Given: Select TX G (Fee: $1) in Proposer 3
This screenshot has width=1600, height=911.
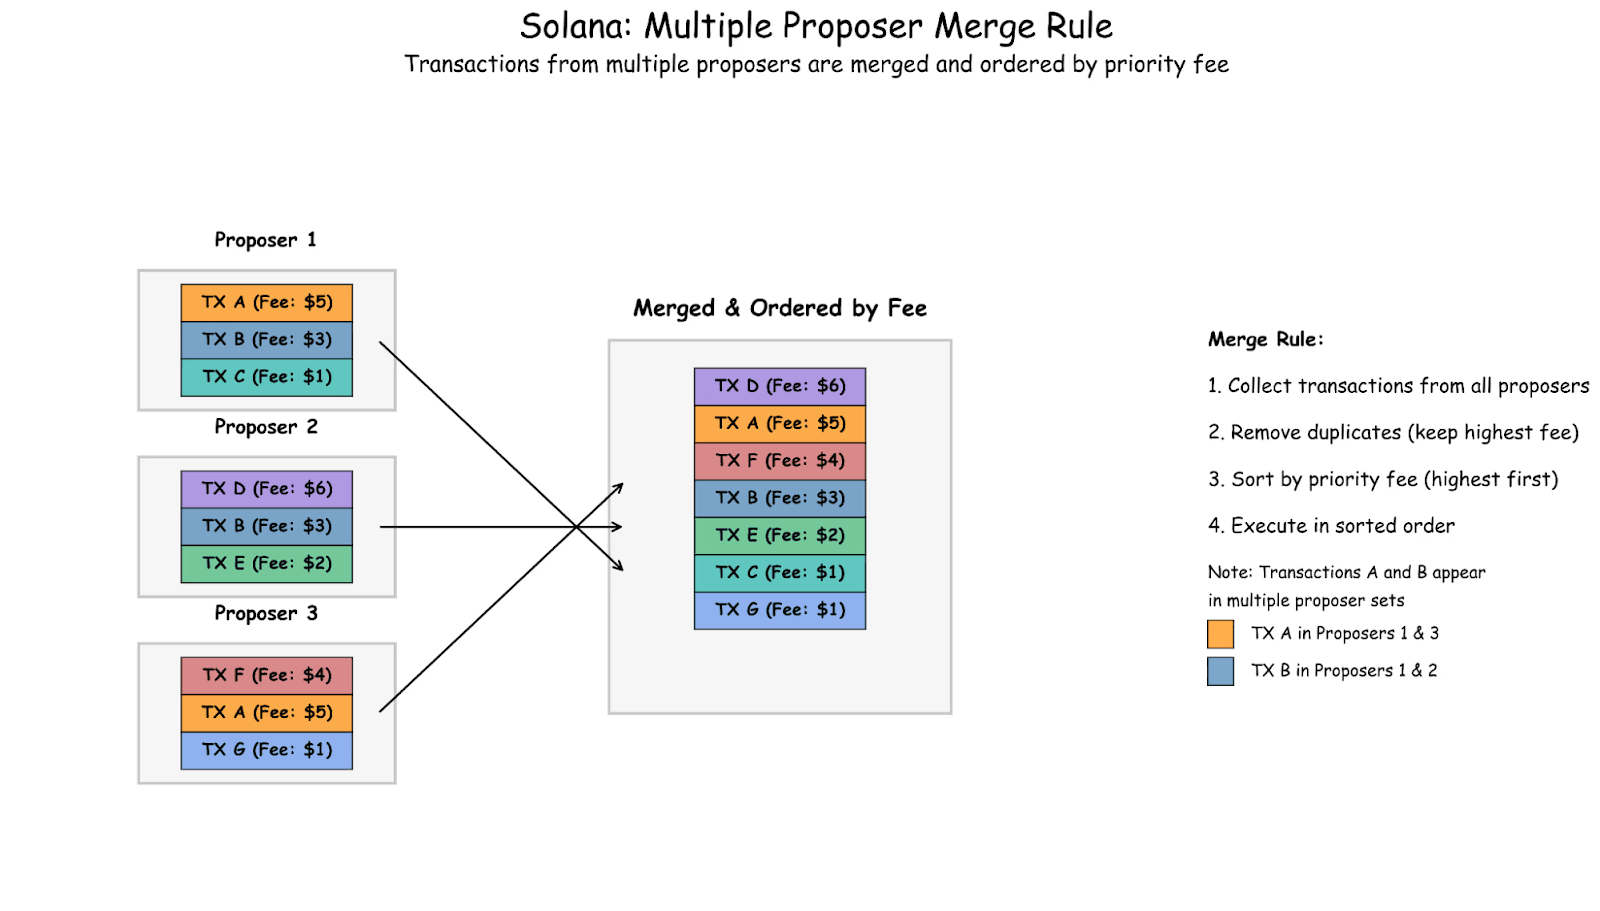Looking at the screenshot, I should [x=267, y=750].
